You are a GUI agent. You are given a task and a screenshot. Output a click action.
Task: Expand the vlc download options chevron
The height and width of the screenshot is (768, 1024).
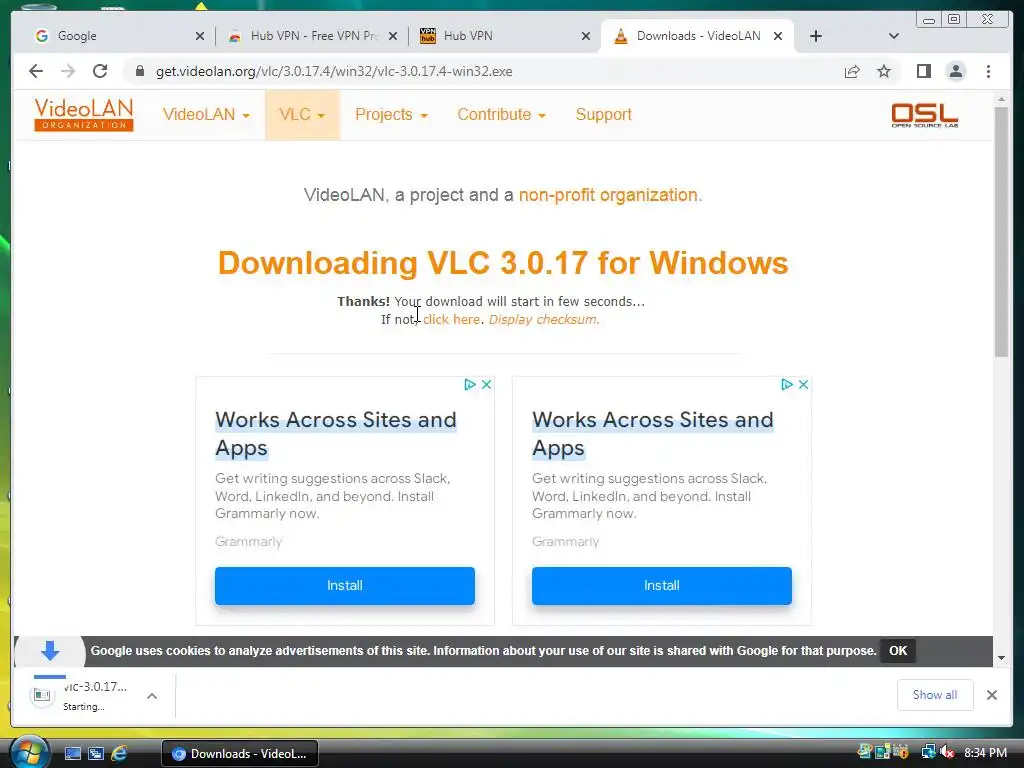click(x=152, y=696)
